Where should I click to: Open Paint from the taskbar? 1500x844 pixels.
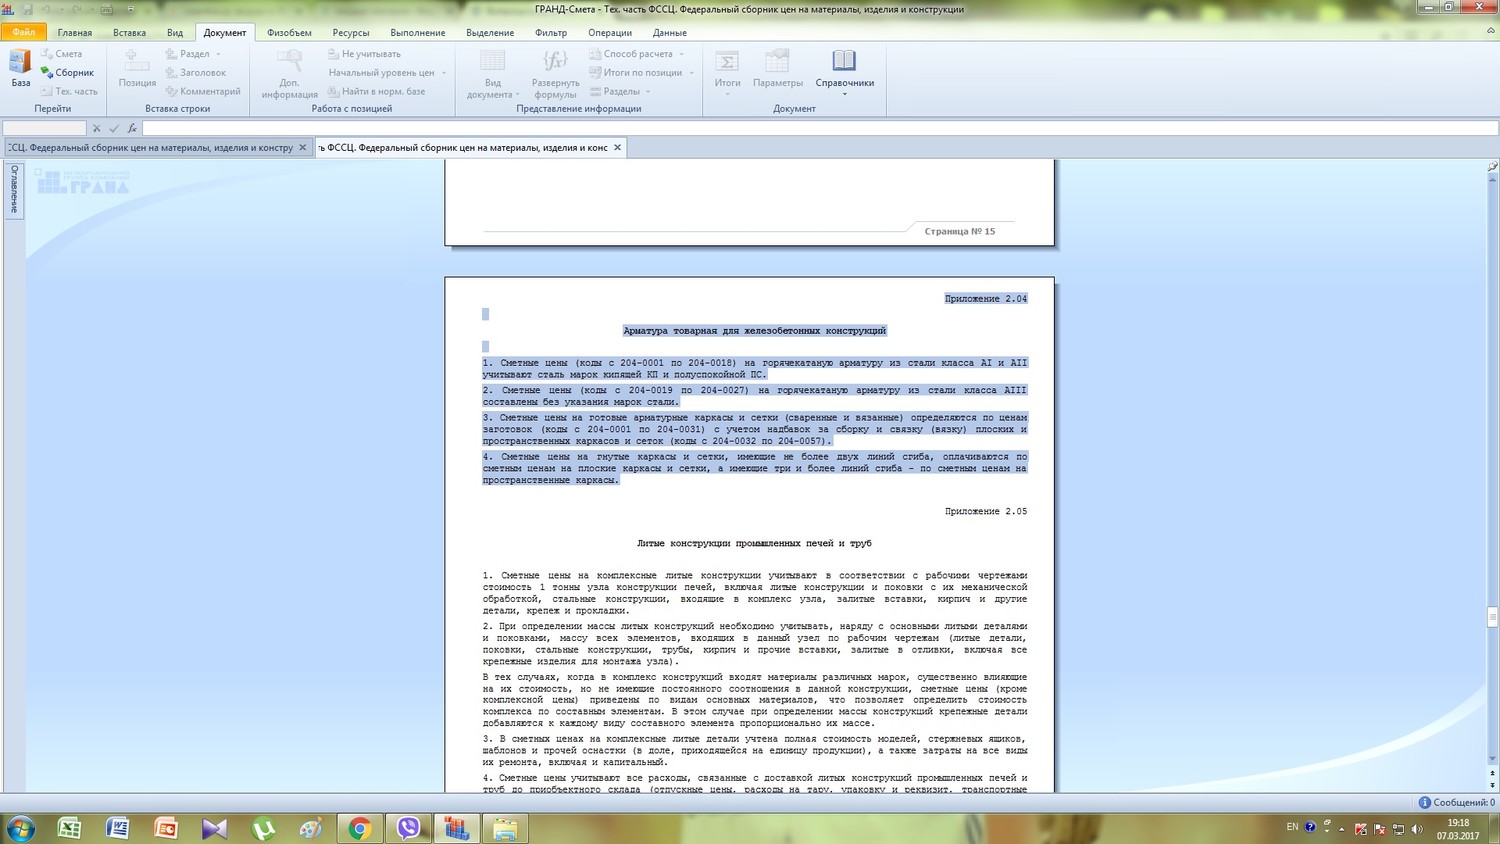click(311, 828)
